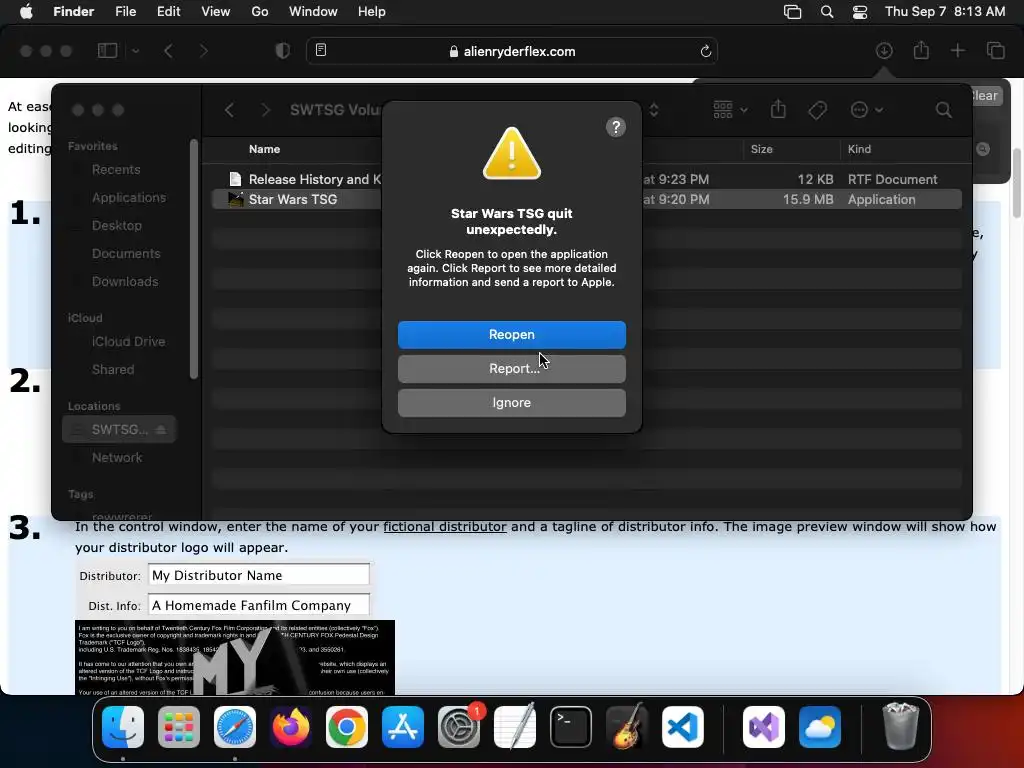Open Terminal from the Dock
1024x768 pixels.
(571, 727)
